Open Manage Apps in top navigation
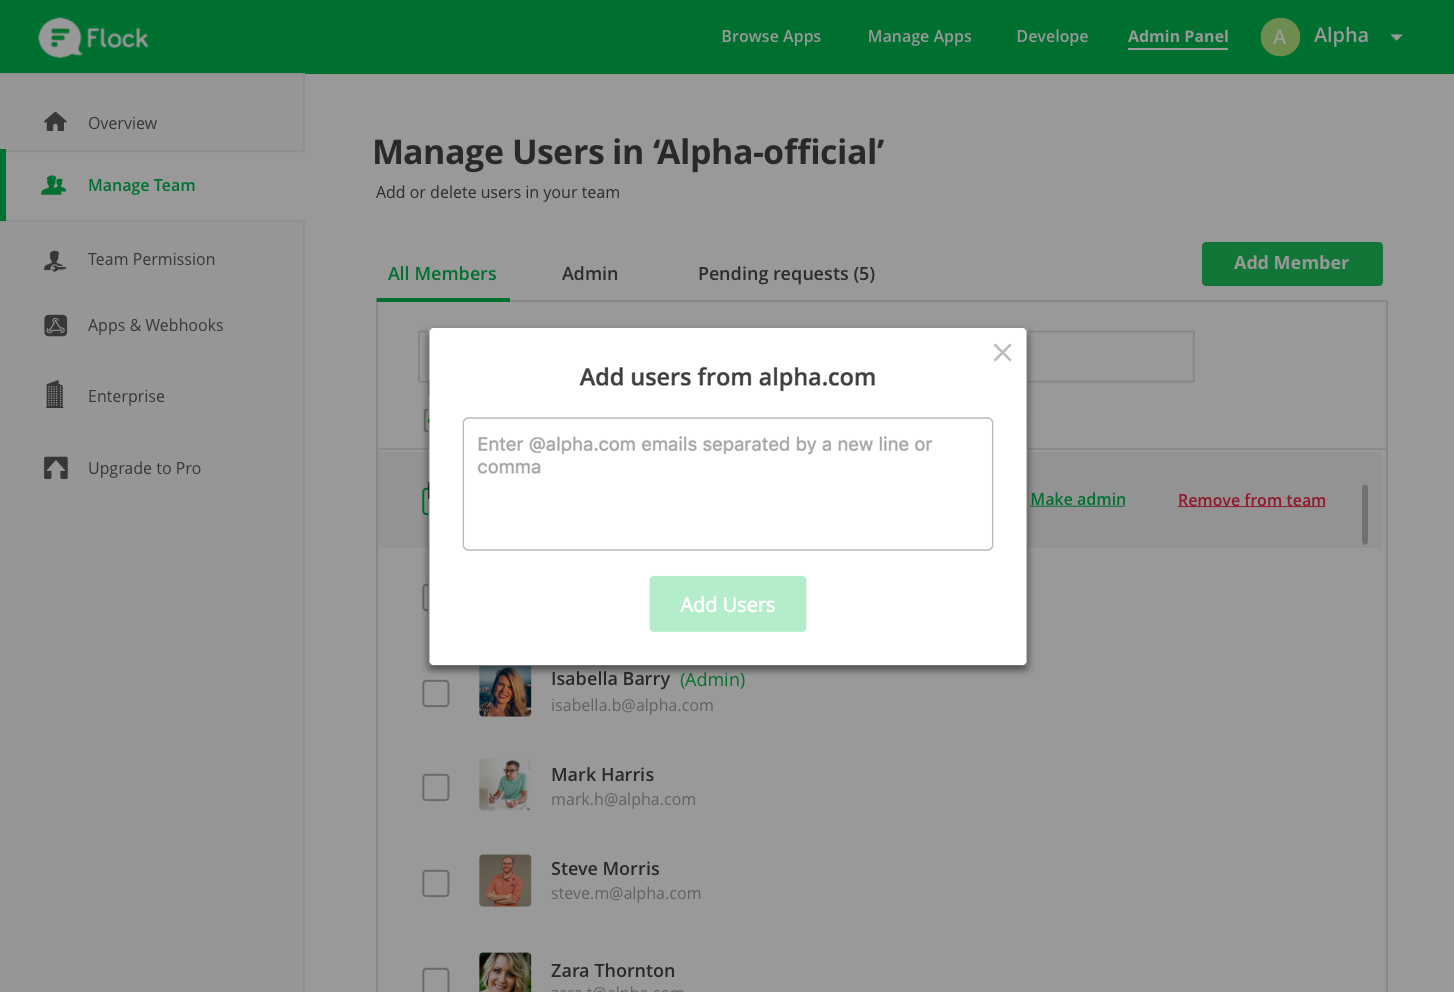The width and height of the screenshot is (1454, 992). tap(920, 36)
